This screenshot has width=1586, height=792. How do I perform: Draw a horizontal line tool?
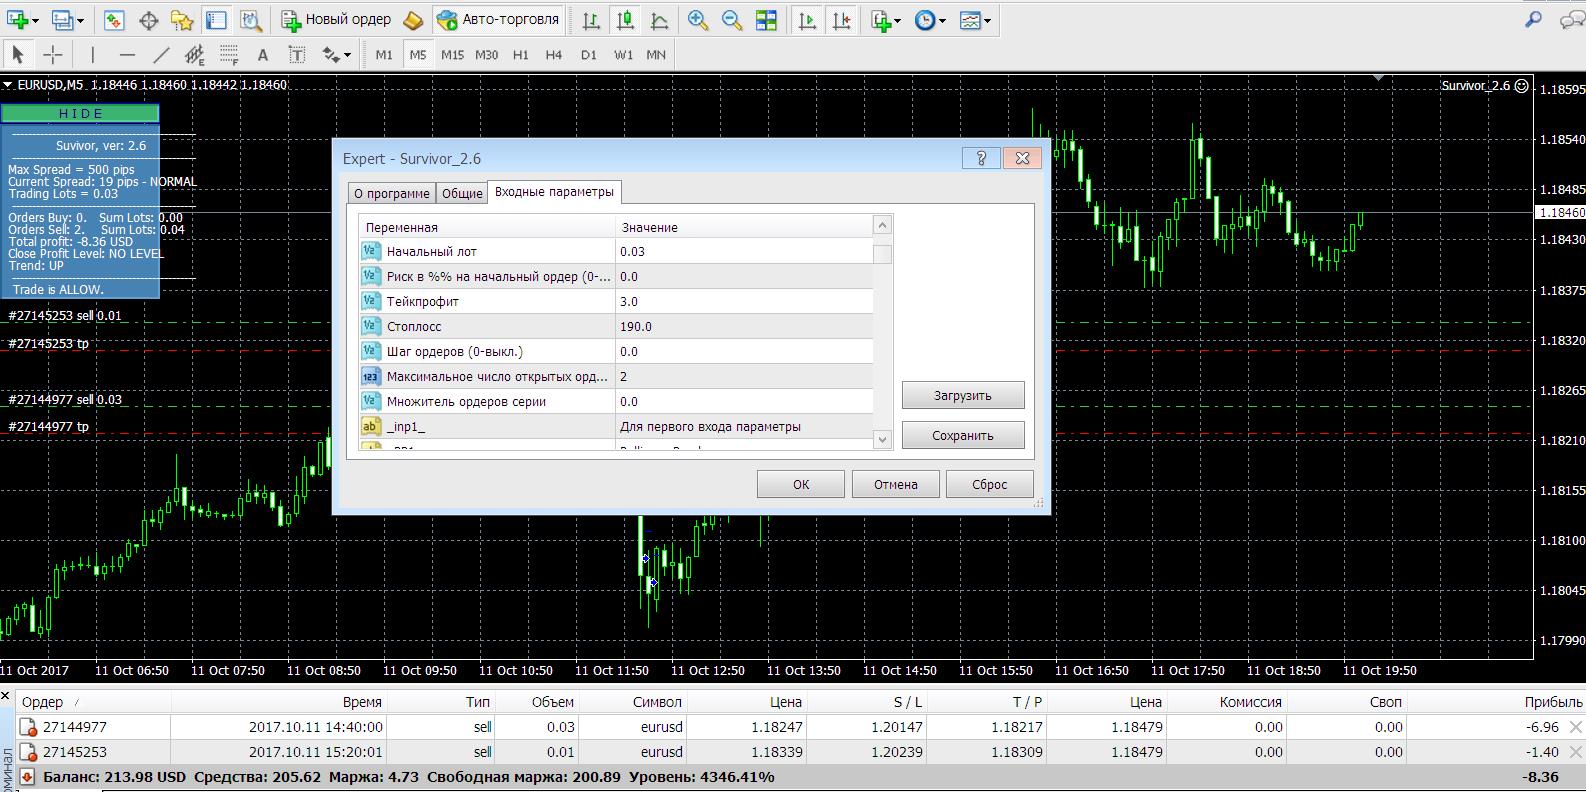127,55
